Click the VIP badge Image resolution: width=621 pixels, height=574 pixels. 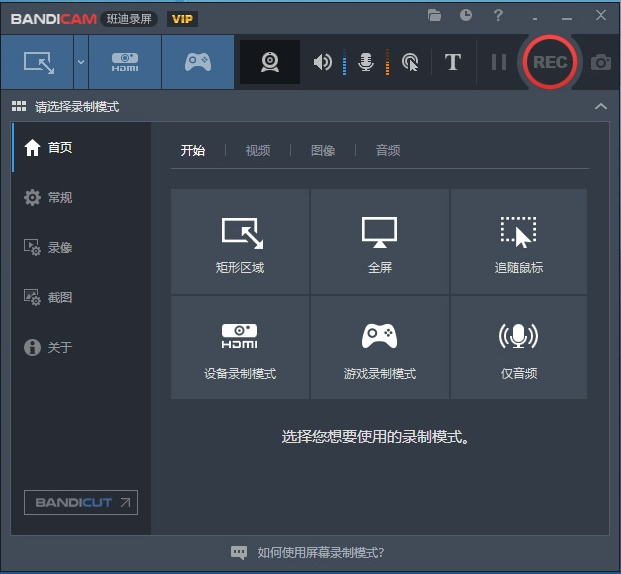(182, 19)
